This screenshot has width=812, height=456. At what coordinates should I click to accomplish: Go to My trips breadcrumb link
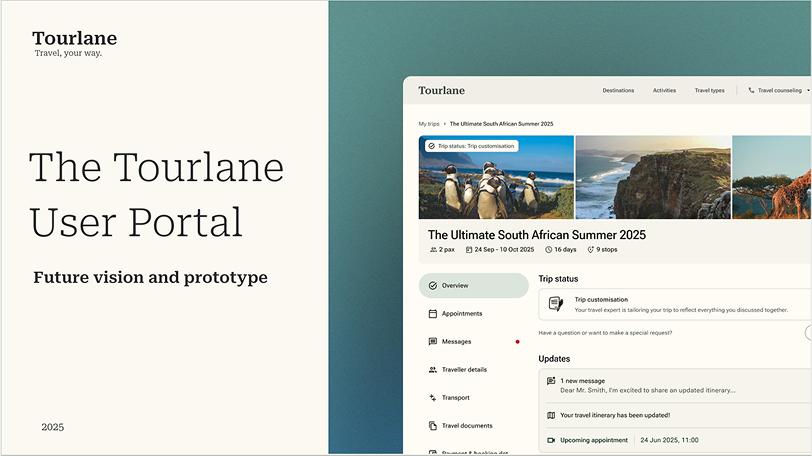tap(428, 124)
